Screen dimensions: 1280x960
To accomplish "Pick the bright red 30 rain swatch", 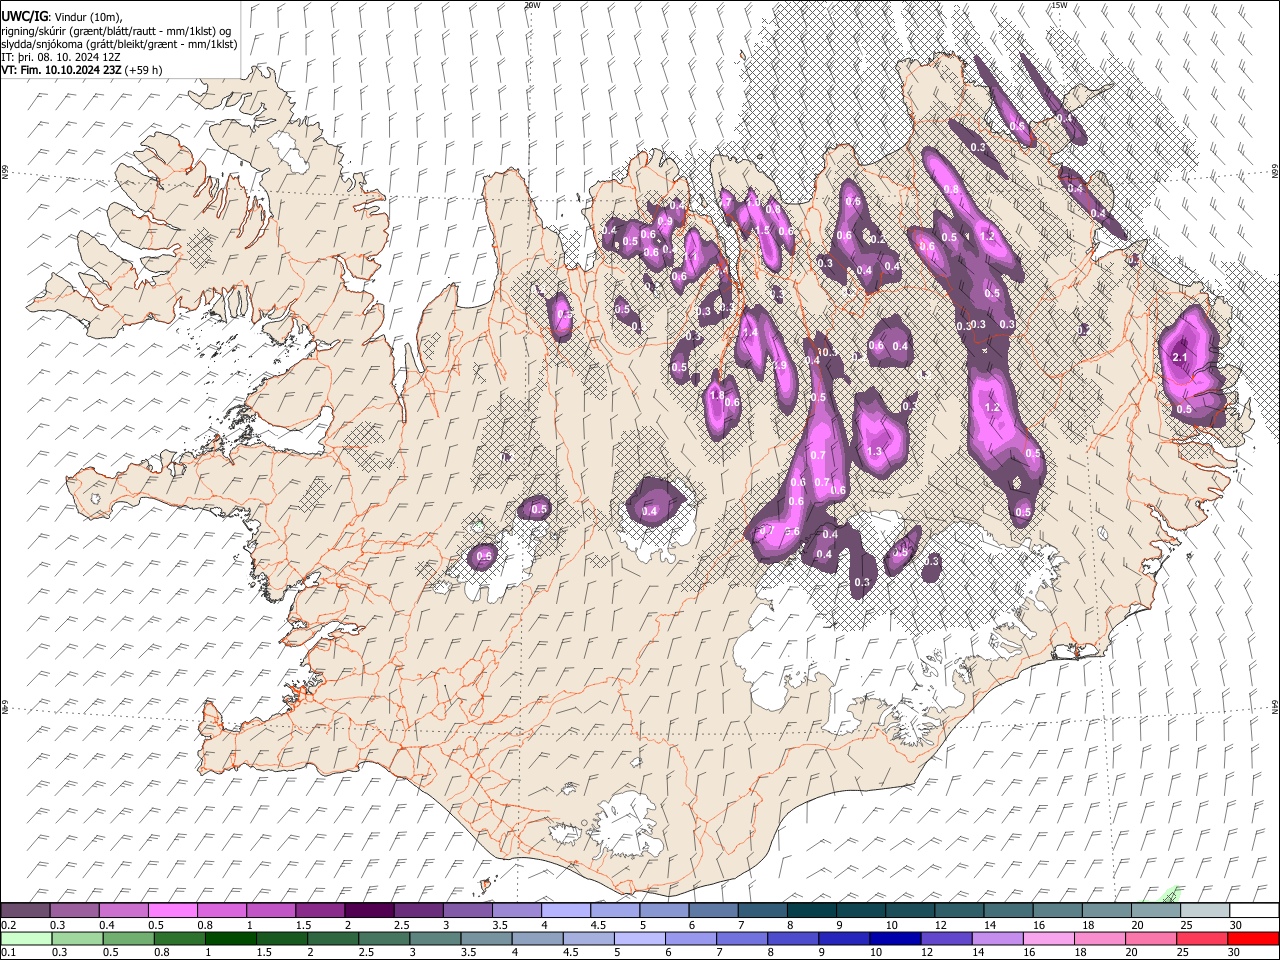I will coord(1252,938).
